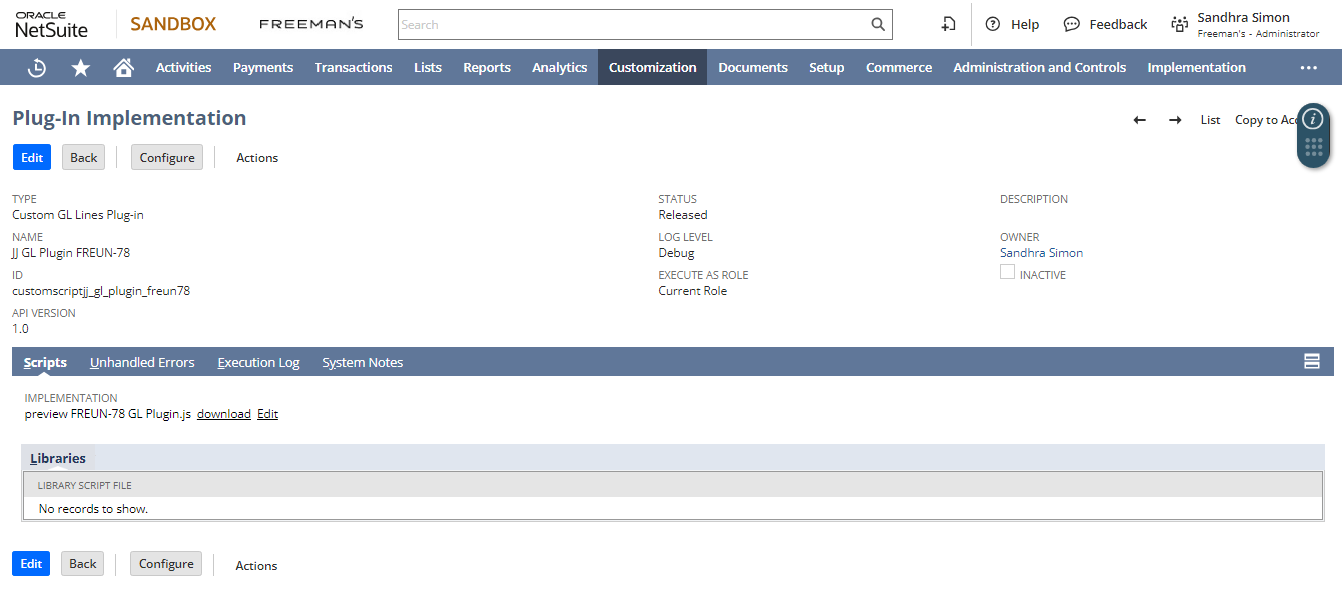
Task: Download the FREUN-78 GL Plugin script
Action: 224,414
